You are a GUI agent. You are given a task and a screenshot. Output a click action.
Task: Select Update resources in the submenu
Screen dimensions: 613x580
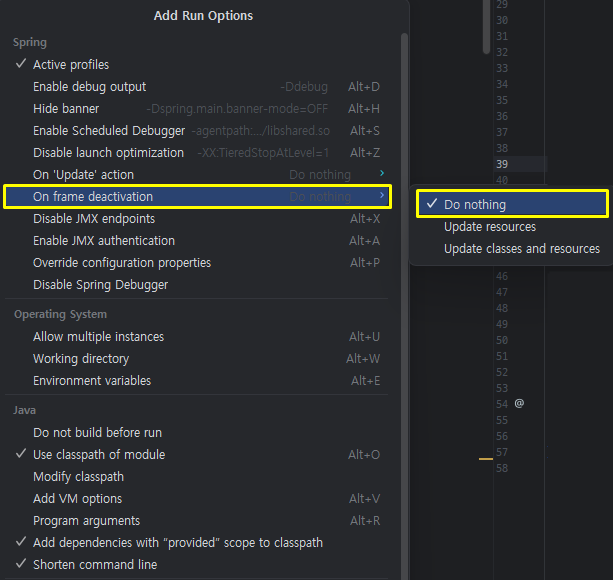512,227
